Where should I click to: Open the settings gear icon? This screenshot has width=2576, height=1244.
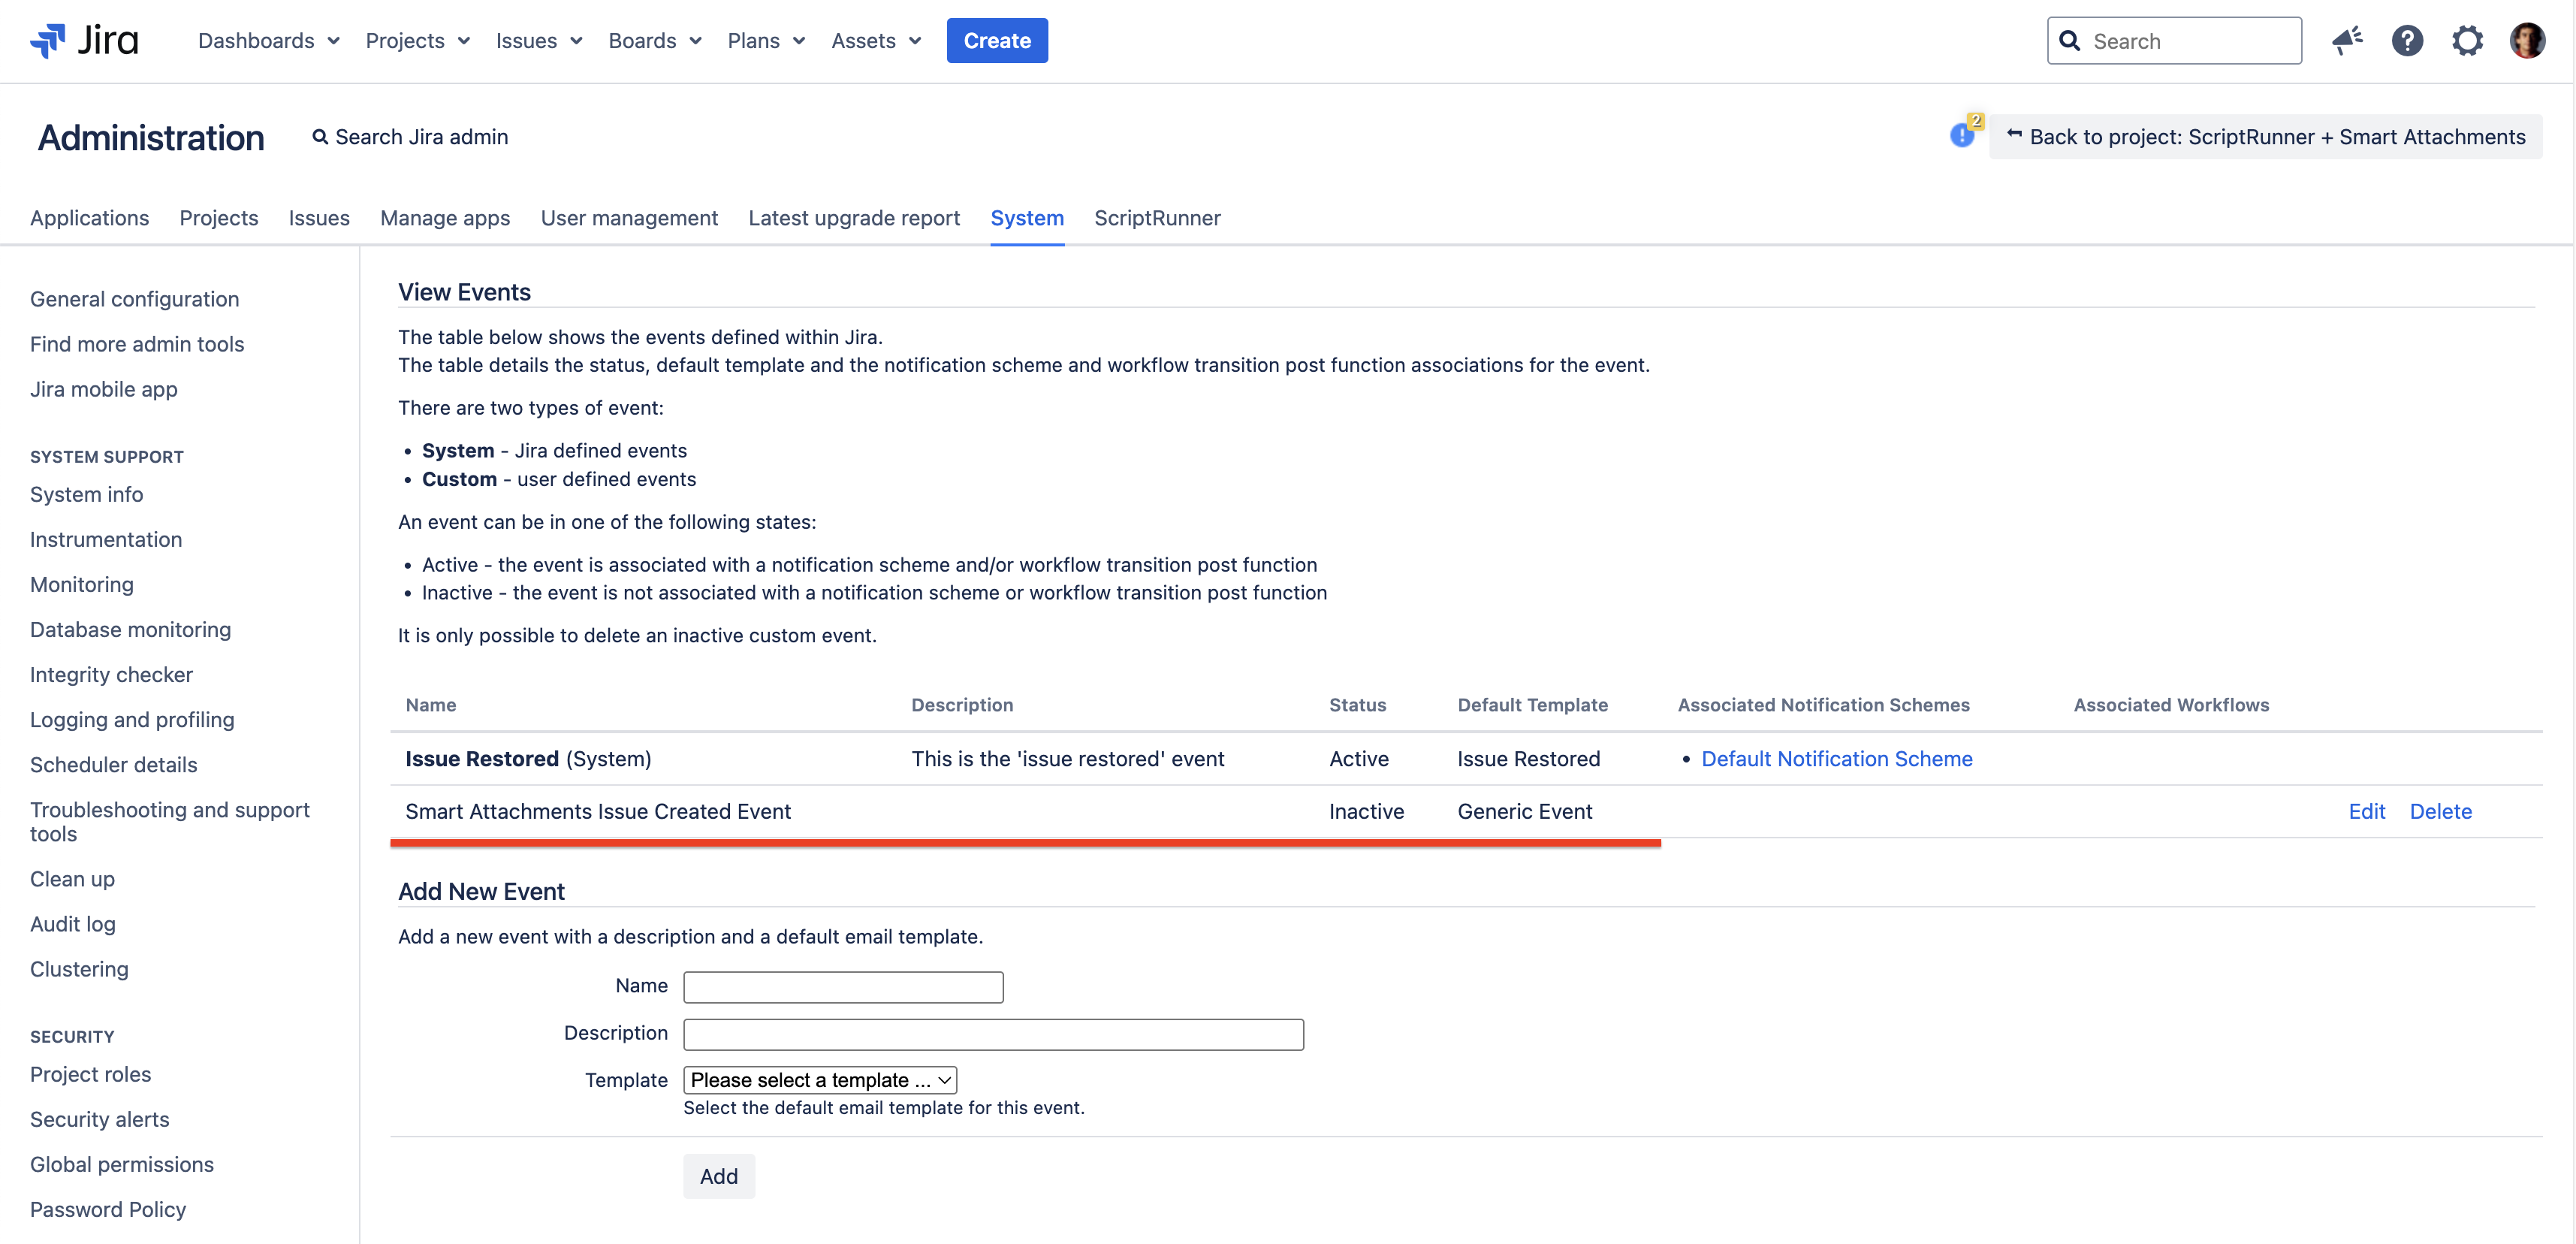pyautogui.click(x=2467, y=41)
